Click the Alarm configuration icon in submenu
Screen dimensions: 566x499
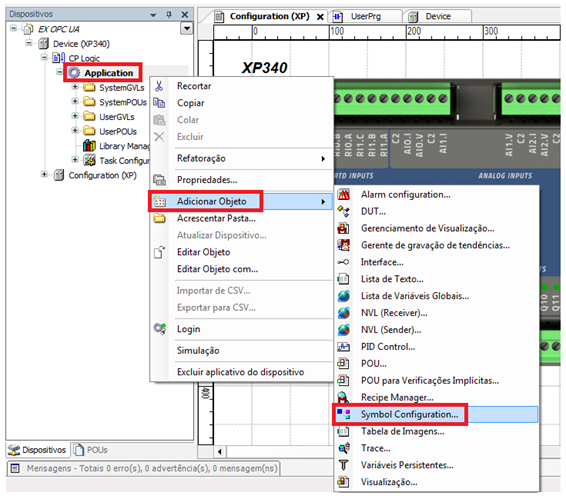click(343, 195)
